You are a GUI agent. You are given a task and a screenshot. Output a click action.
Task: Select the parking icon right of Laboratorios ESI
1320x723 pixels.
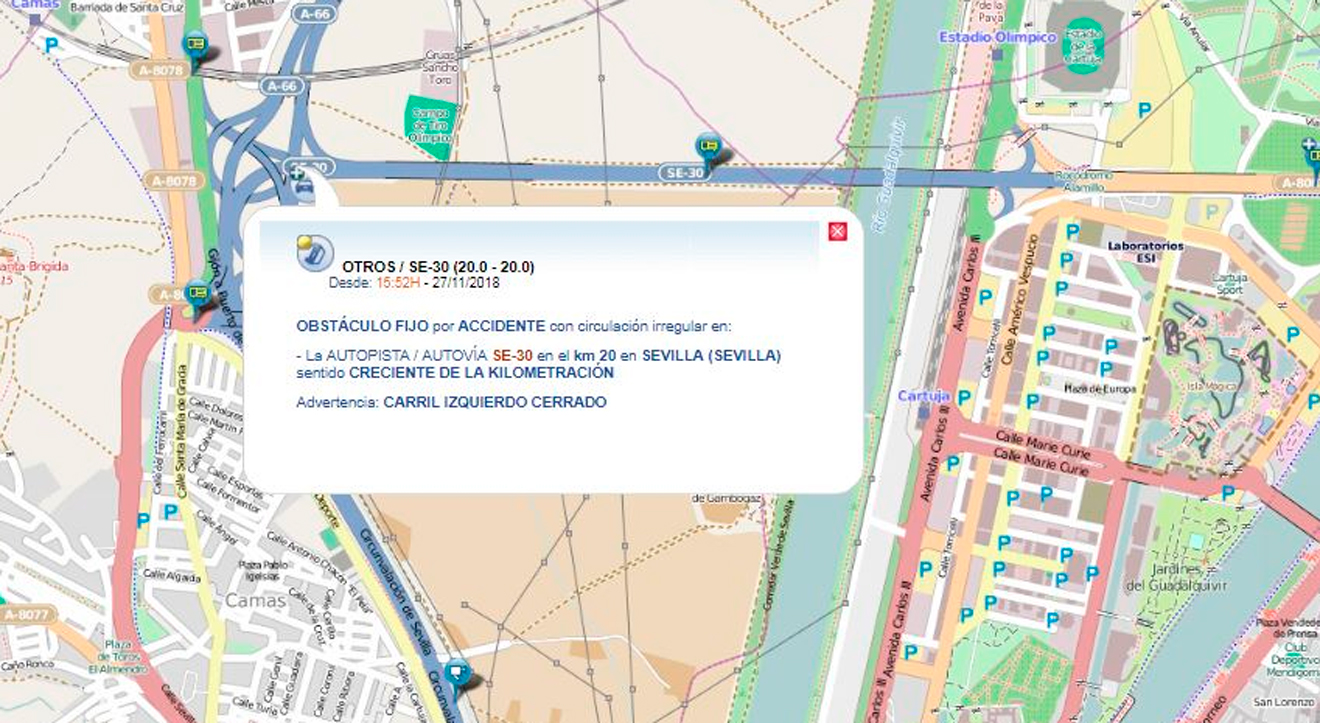[x=1213, y=212]
